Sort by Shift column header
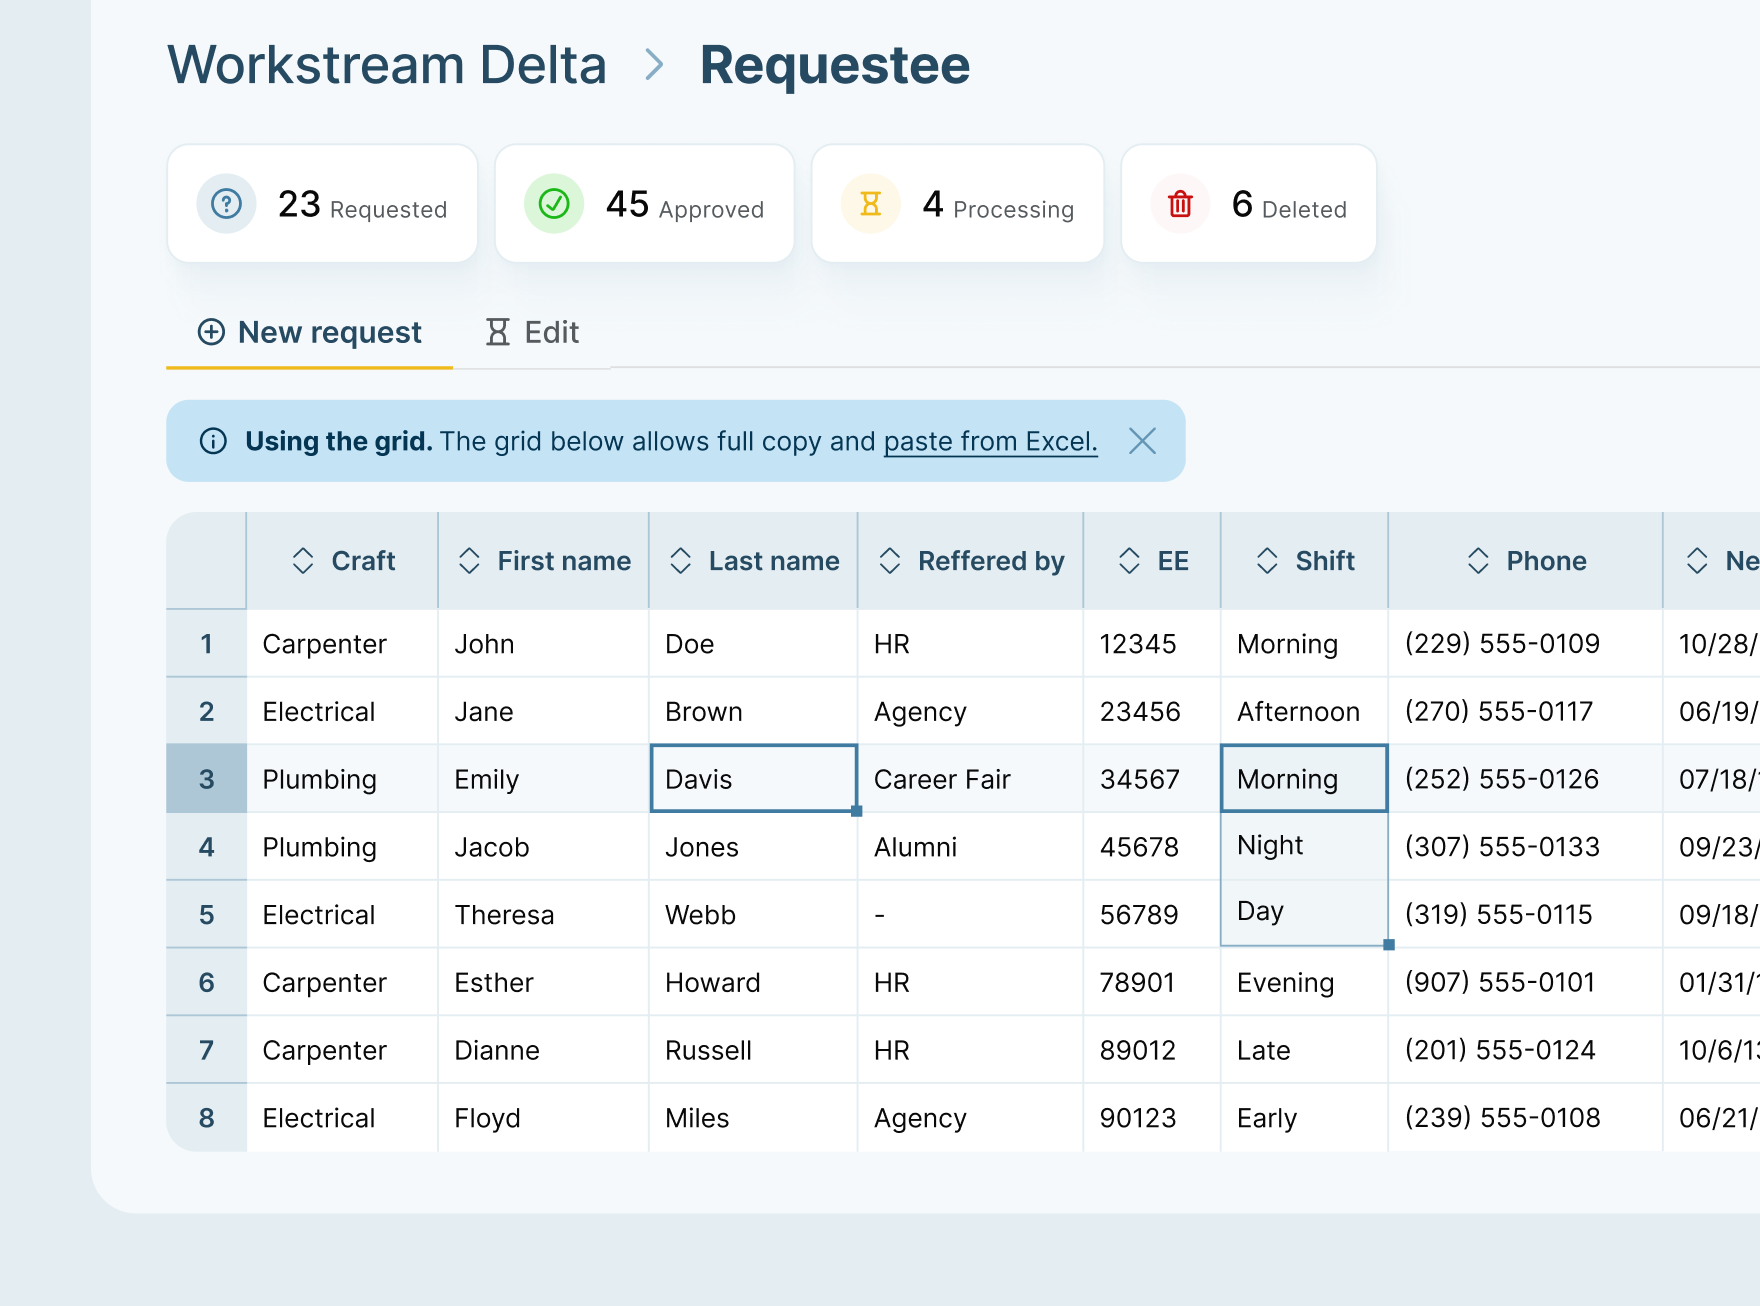The height and width of the screenshot is (1306, 1760). [1267, 561]
